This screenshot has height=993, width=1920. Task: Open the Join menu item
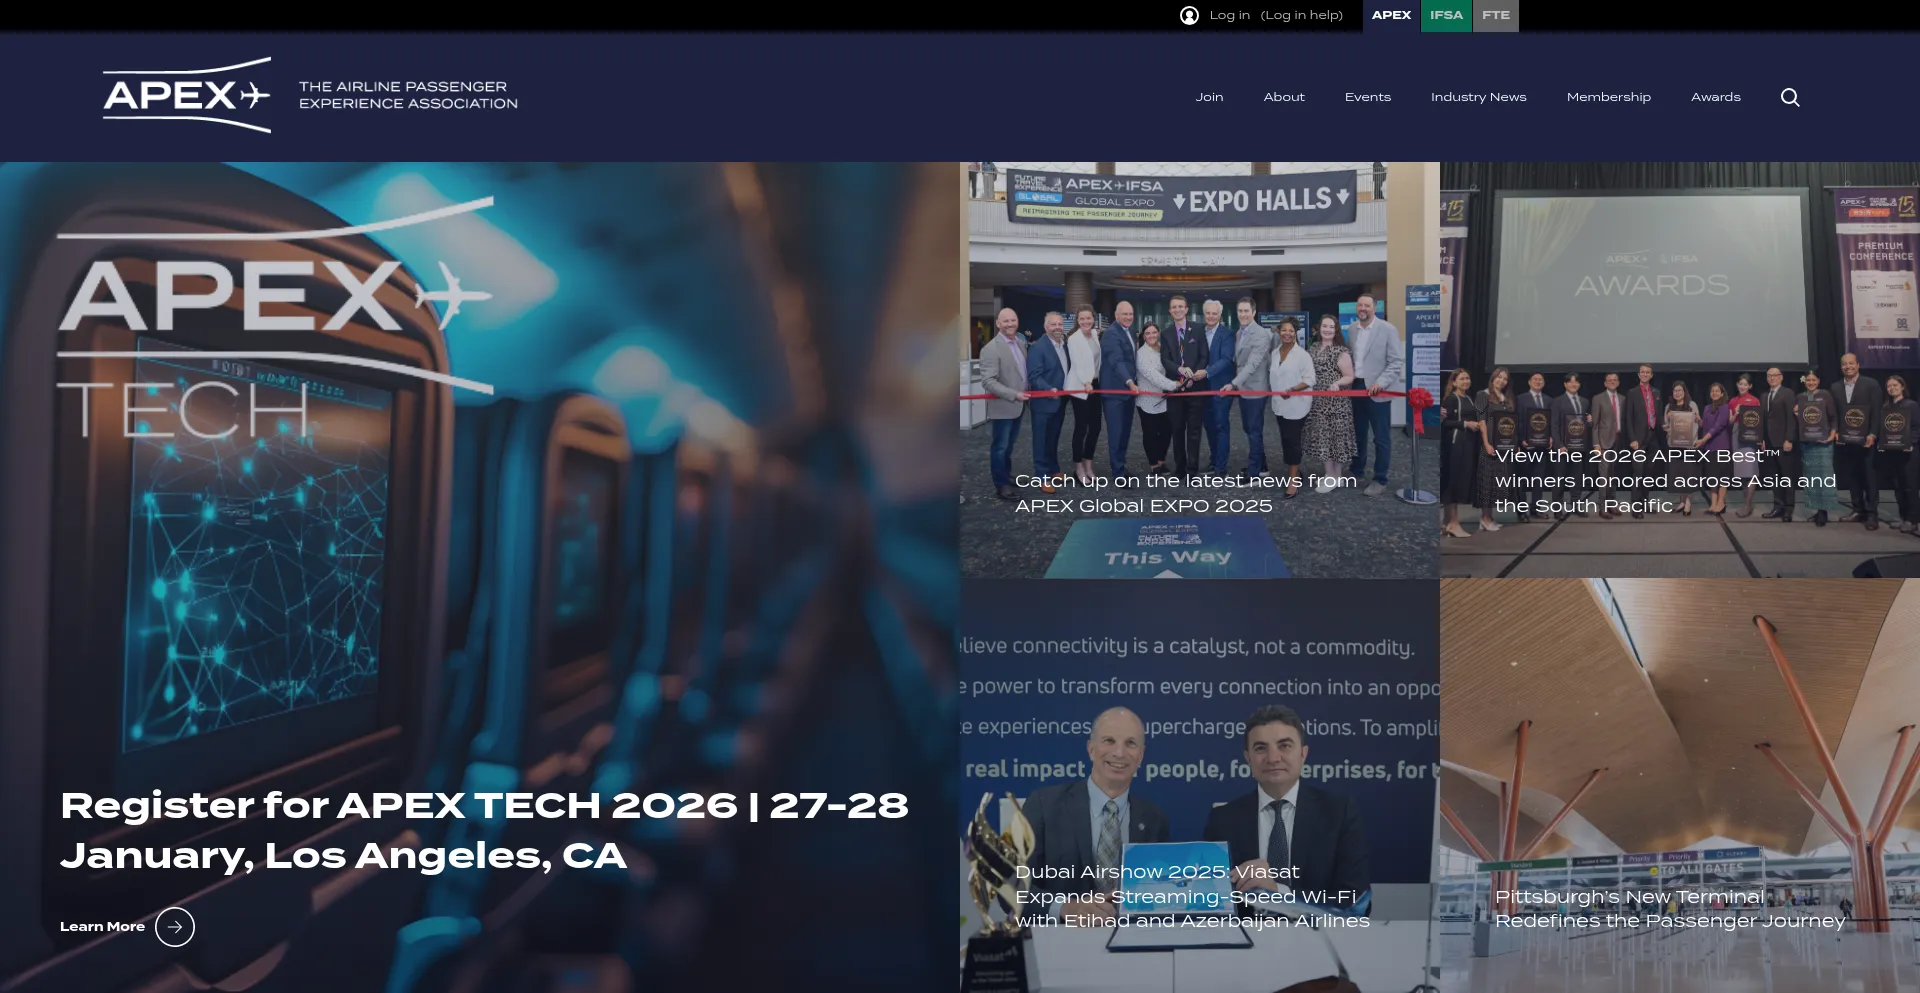click(x=1209, y=97)
